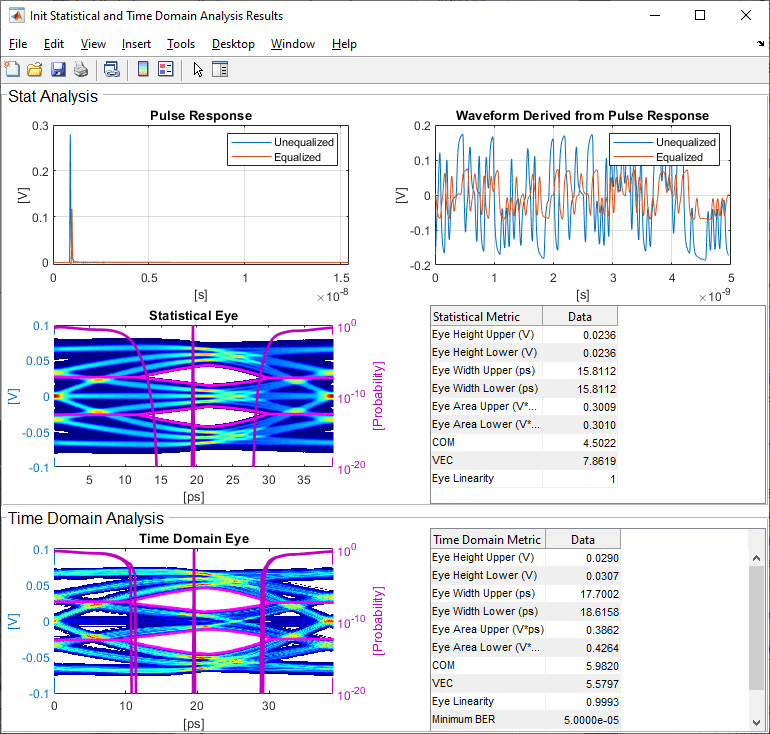Click the Pulse Response plot legend
Viewport: 770px width, 734px height.
[282, 149]
